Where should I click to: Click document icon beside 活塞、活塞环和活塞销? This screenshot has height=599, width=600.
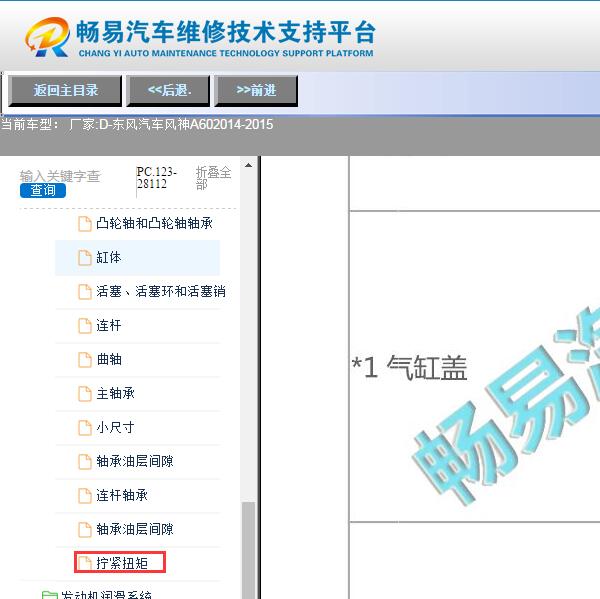85,292
